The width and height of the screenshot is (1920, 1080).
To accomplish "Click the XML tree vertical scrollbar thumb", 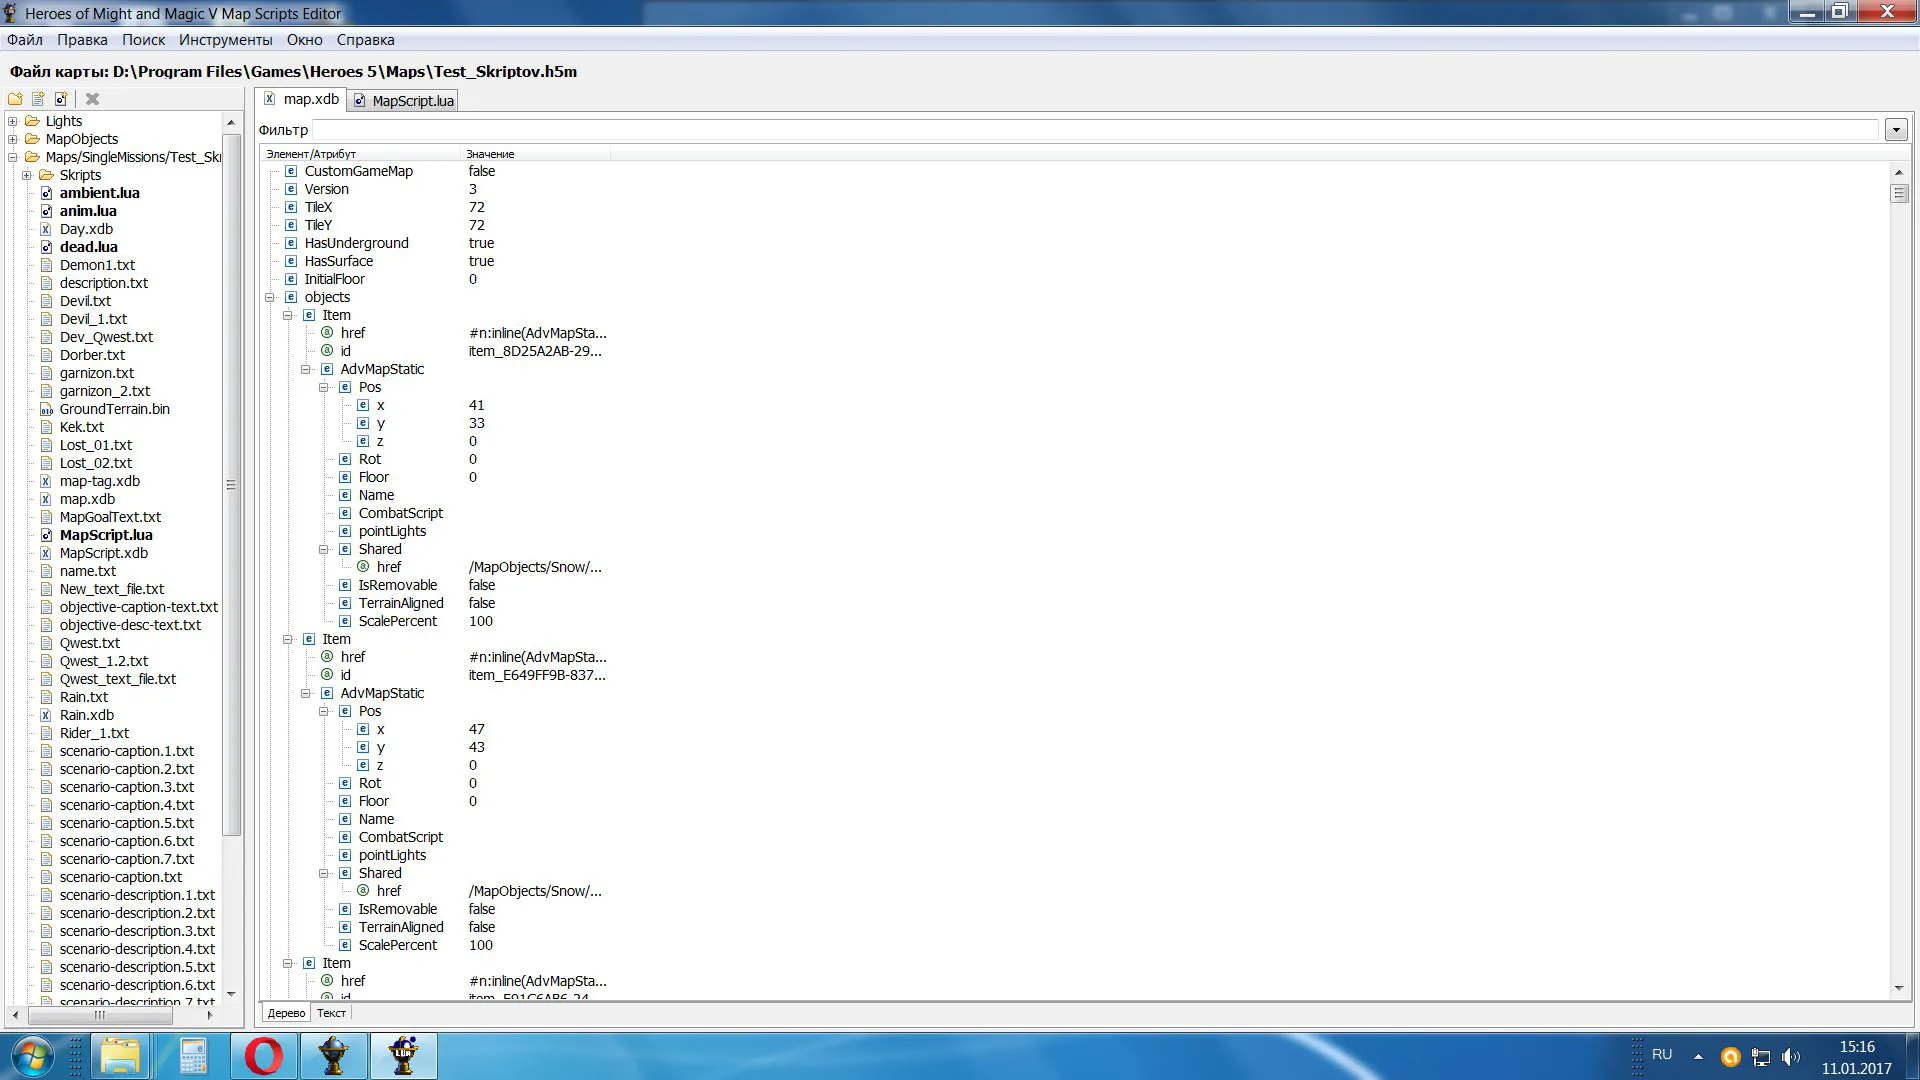I will [1899, 193].
